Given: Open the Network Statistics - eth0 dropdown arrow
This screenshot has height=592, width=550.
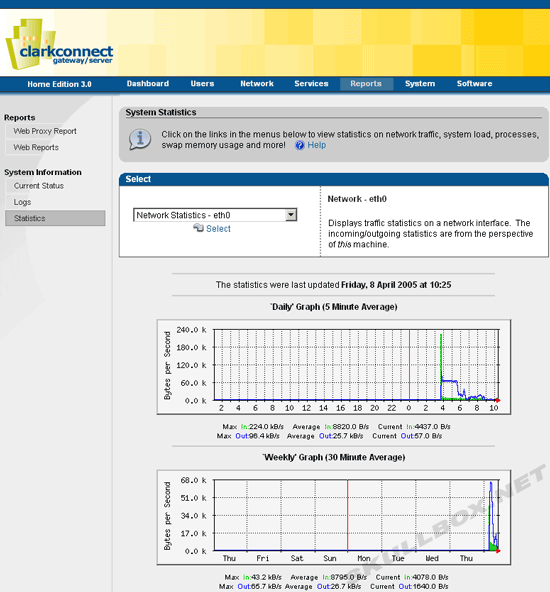Looking at the screenshot, I should (x=291, y=215).
